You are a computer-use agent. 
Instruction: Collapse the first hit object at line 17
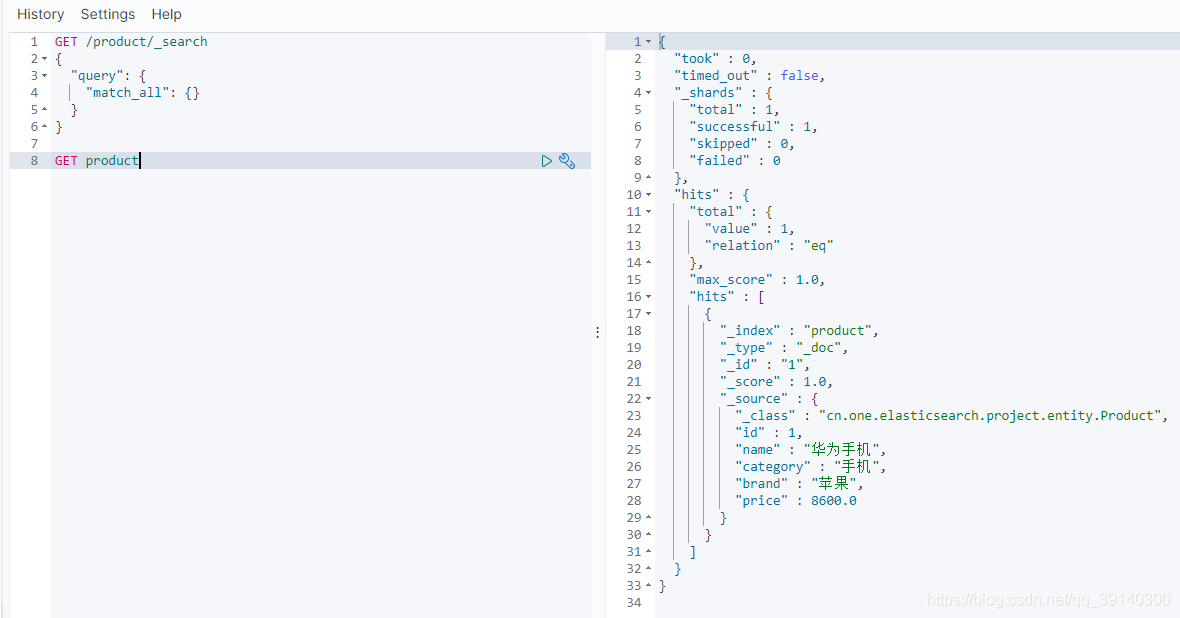[x=649, y=314]
